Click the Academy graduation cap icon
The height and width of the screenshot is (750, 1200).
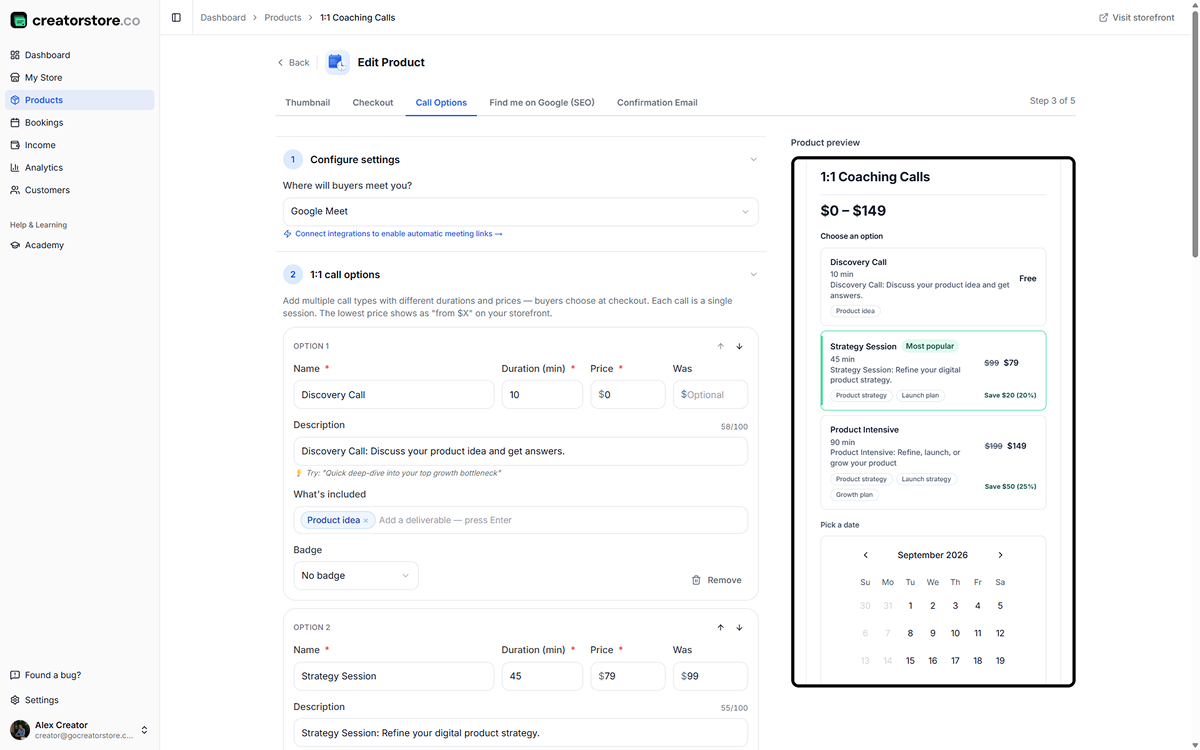15,245
